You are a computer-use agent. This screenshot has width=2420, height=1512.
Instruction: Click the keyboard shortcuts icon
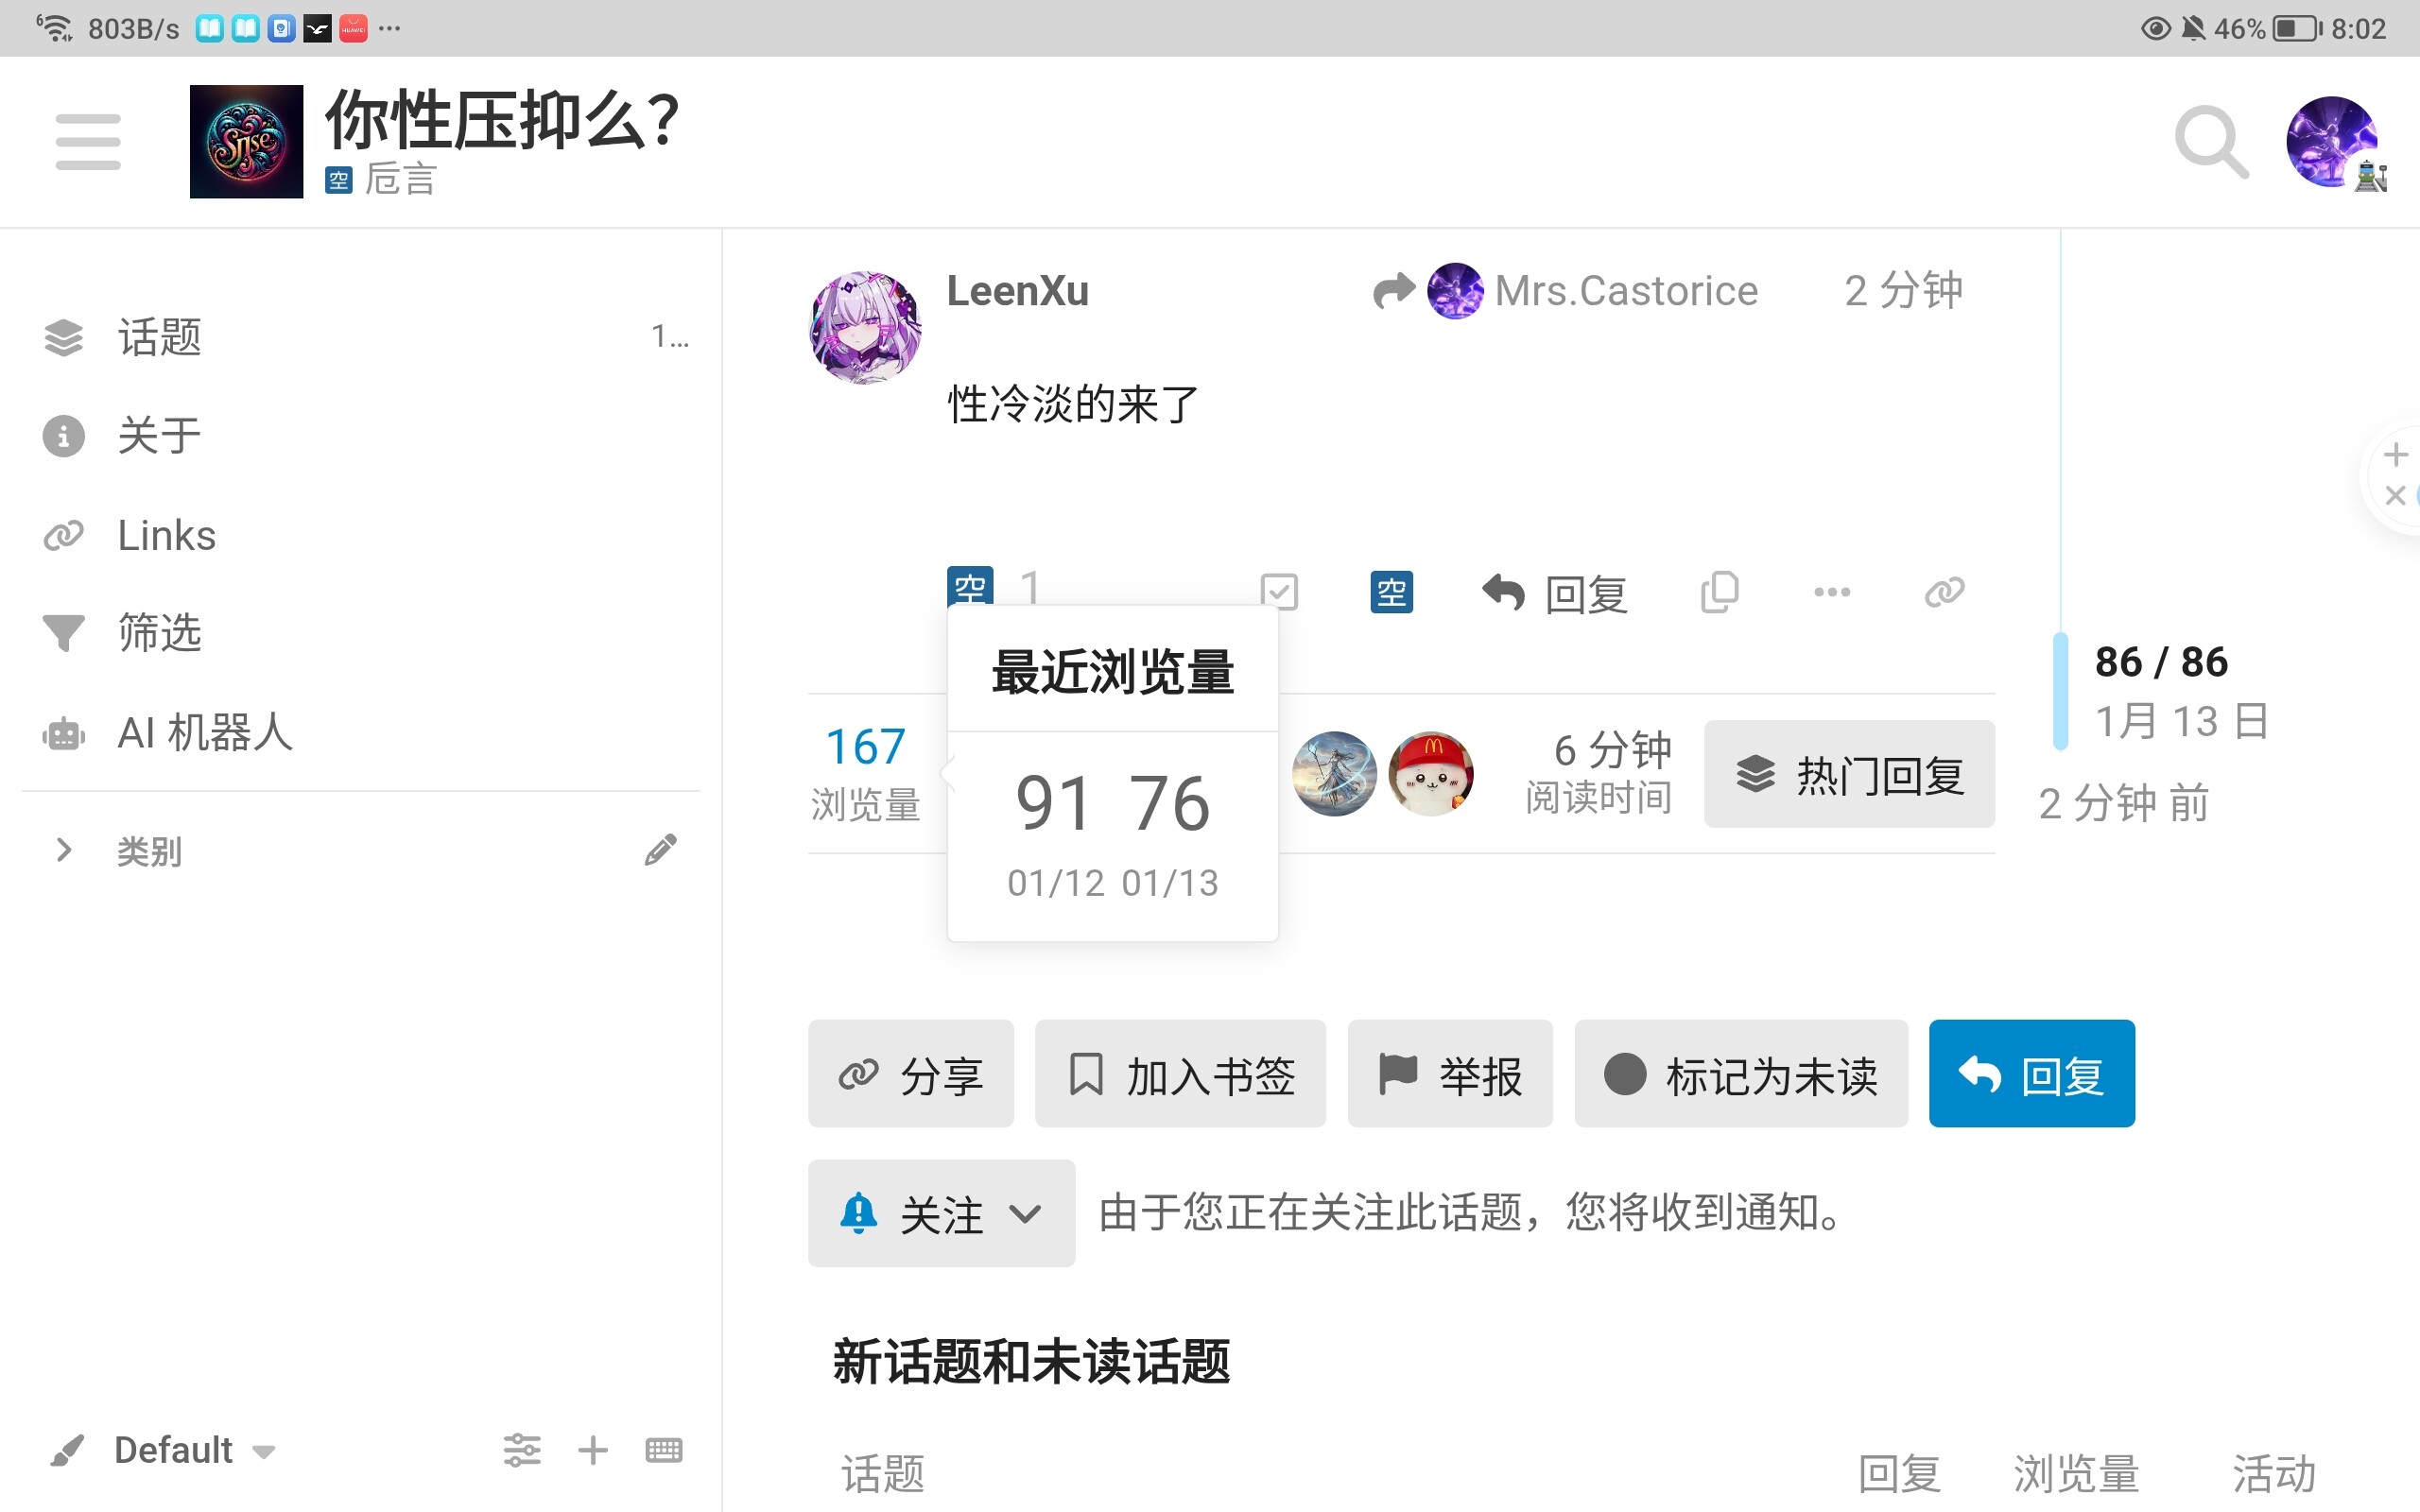point(663,1449)
